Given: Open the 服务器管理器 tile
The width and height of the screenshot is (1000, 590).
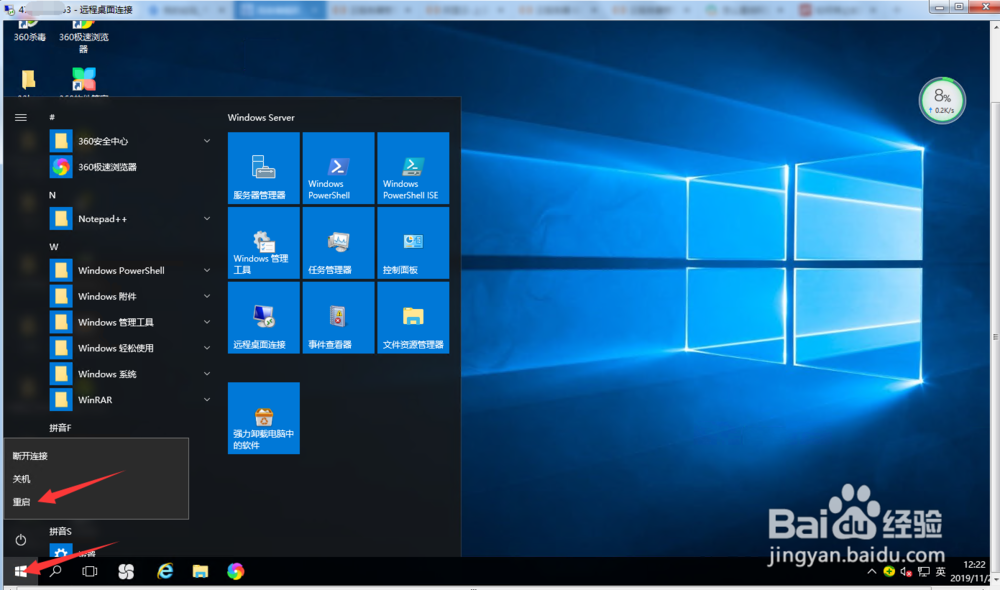Looking at the screenshot, I should coord(263,168).
